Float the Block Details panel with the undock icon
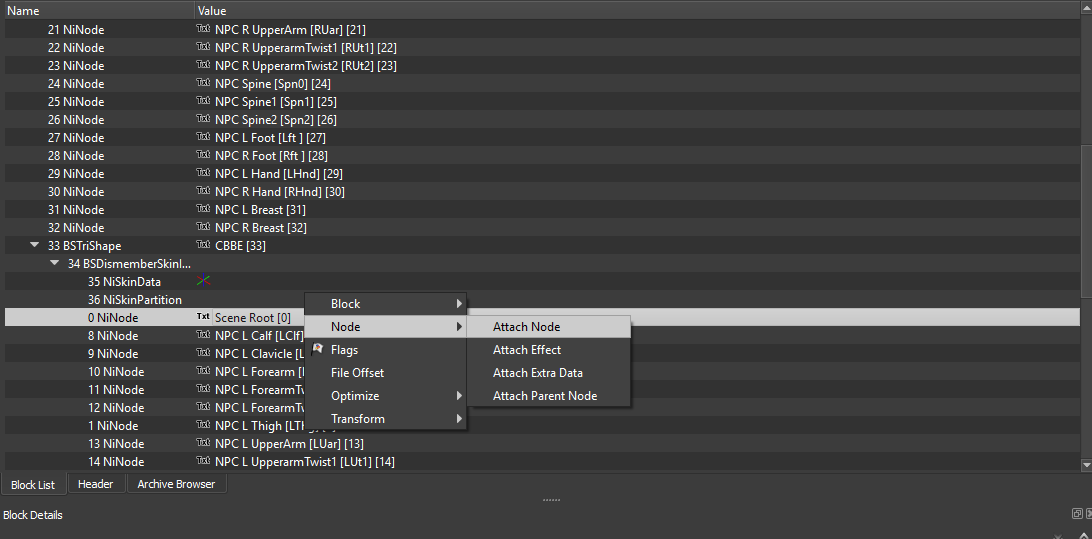Viewport: 1092px width, 539px height. [1076, 514]
